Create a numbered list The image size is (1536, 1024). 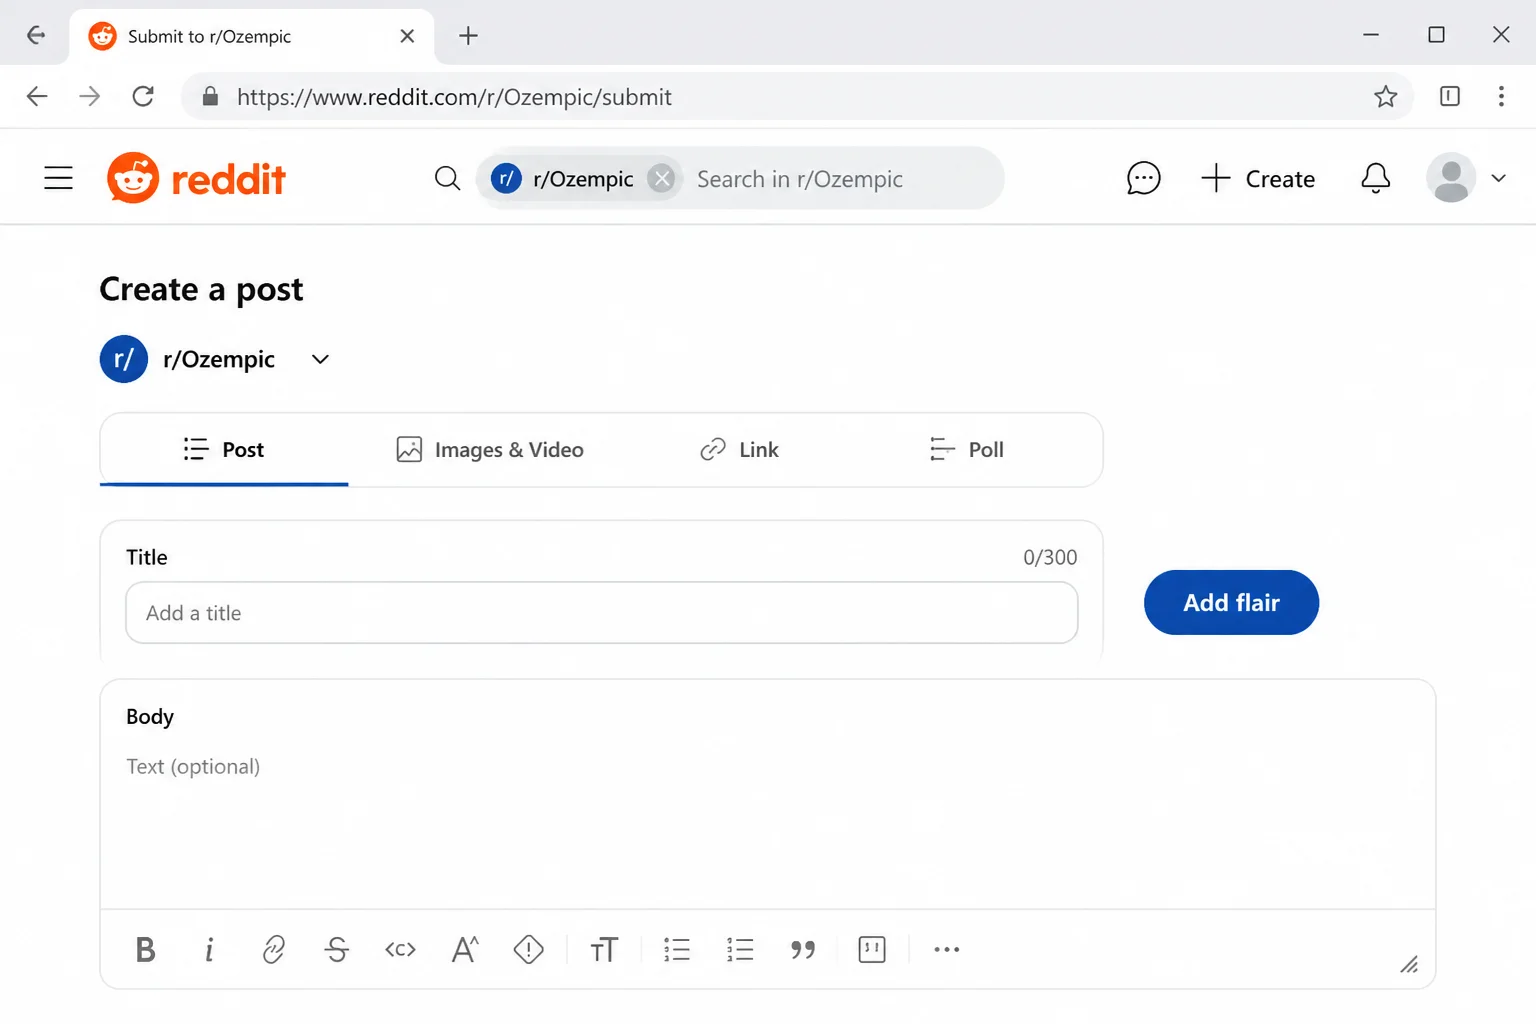(x=740, y=949)
